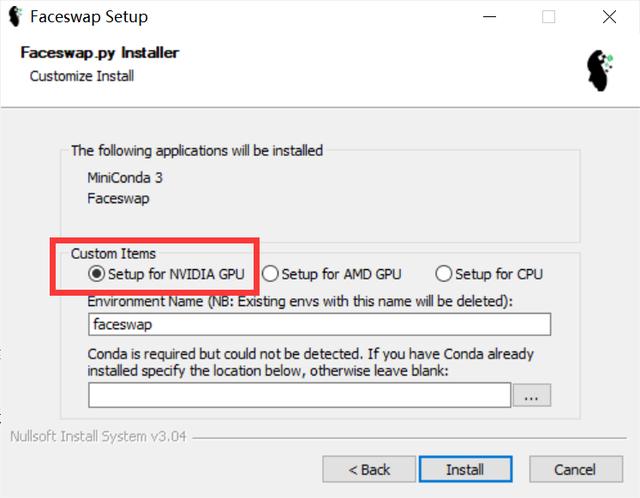
Task: Cancel the Faceswap setup
Action: click(x=574, y=469)
